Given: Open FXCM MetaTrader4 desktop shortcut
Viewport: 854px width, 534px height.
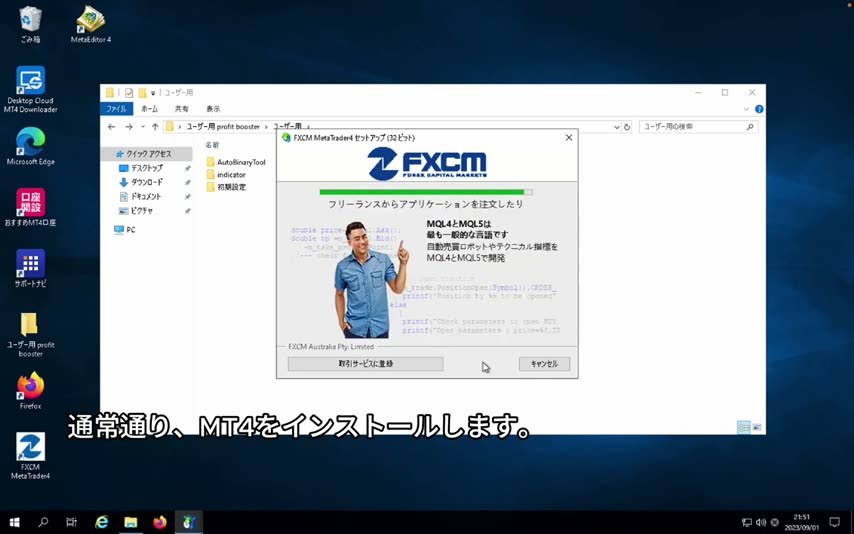Looking at the screenshot, I should click(30, 456).
